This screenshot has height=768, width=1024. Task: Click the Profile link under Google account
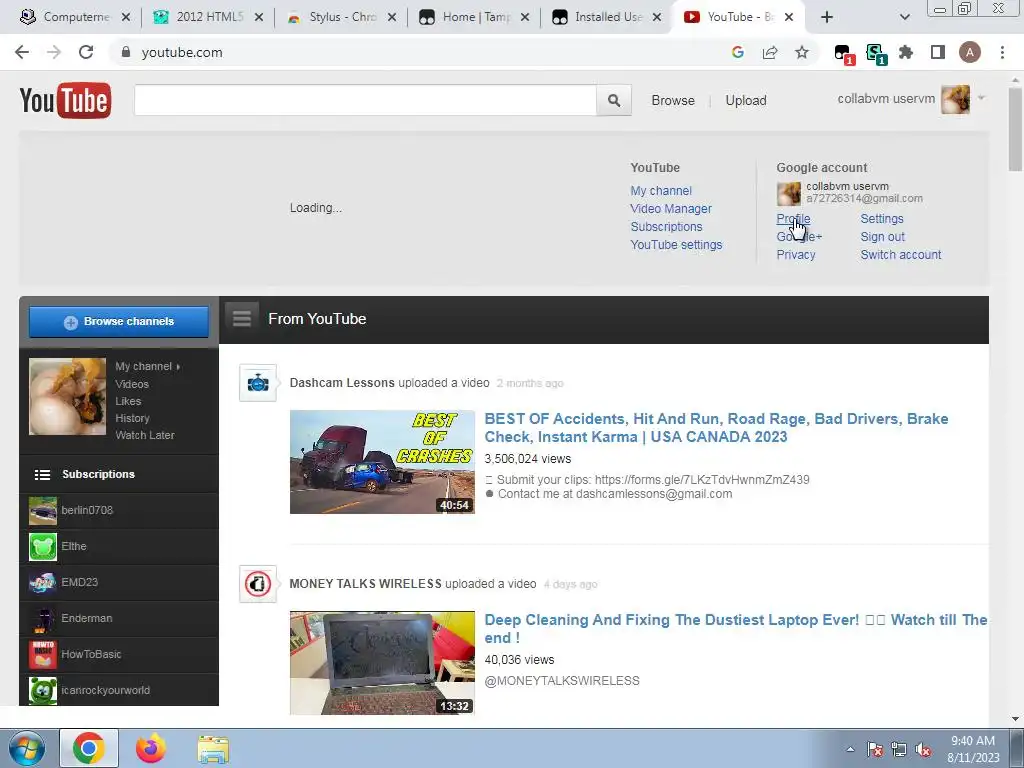pos(793,219)
